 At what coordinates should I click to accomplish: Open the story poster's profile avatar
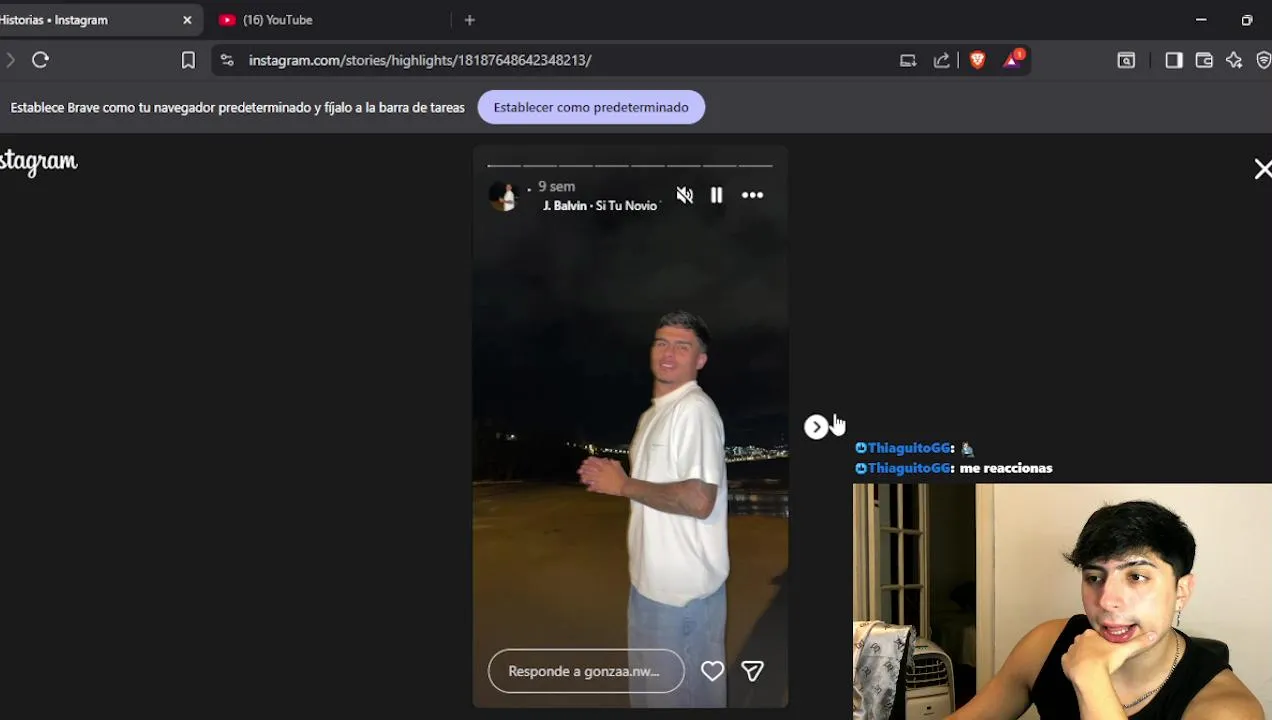tap(503, 196)
